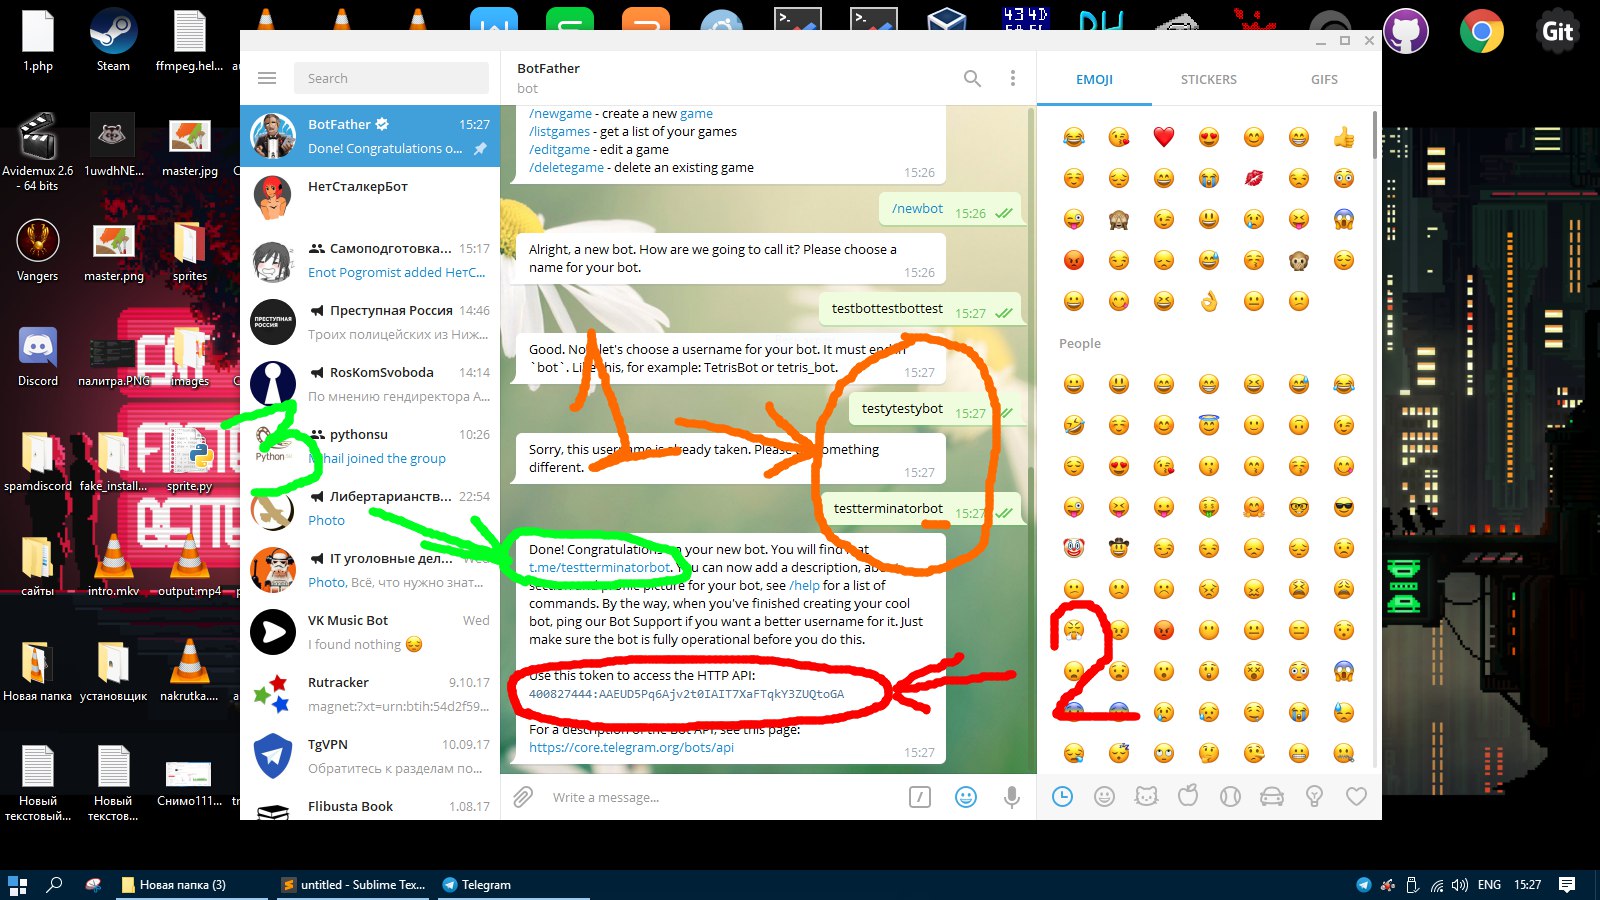Switch to Sublime Text taskbar button
This screenshot has height=900, width=1600.
coord(353,884)
